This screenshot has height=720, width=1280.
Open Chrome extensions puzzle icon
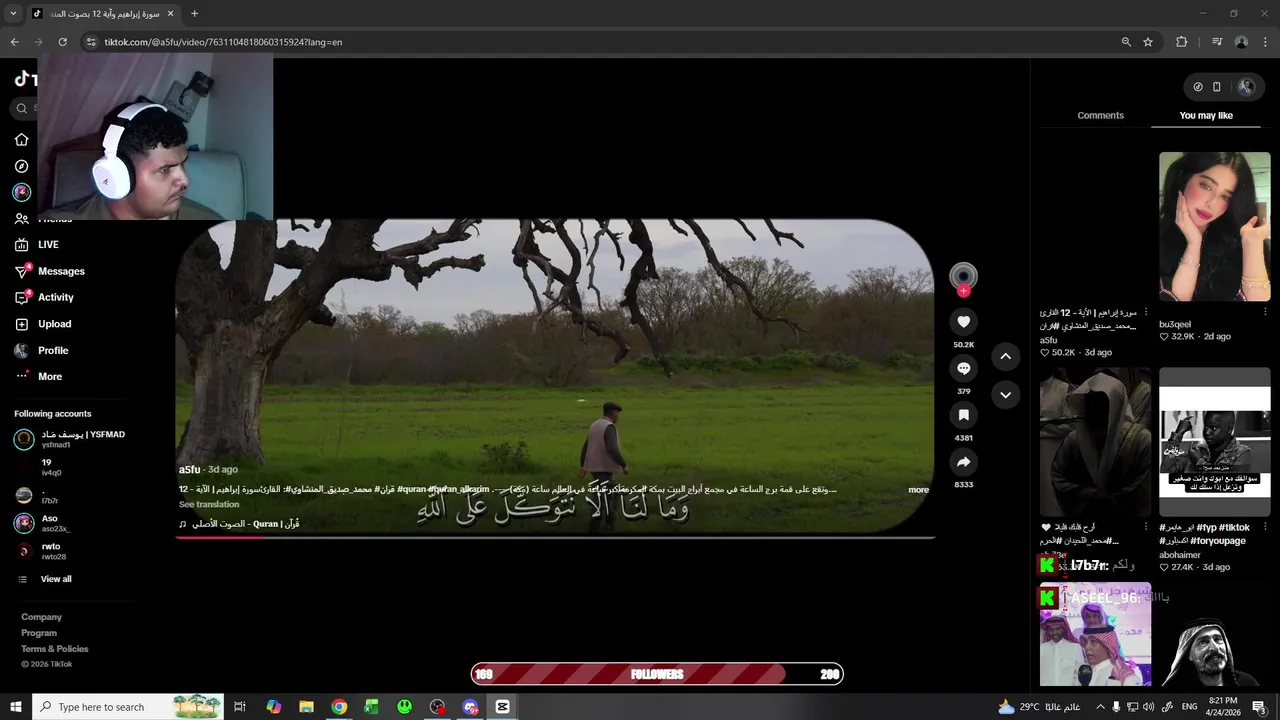click(1181, 42)
